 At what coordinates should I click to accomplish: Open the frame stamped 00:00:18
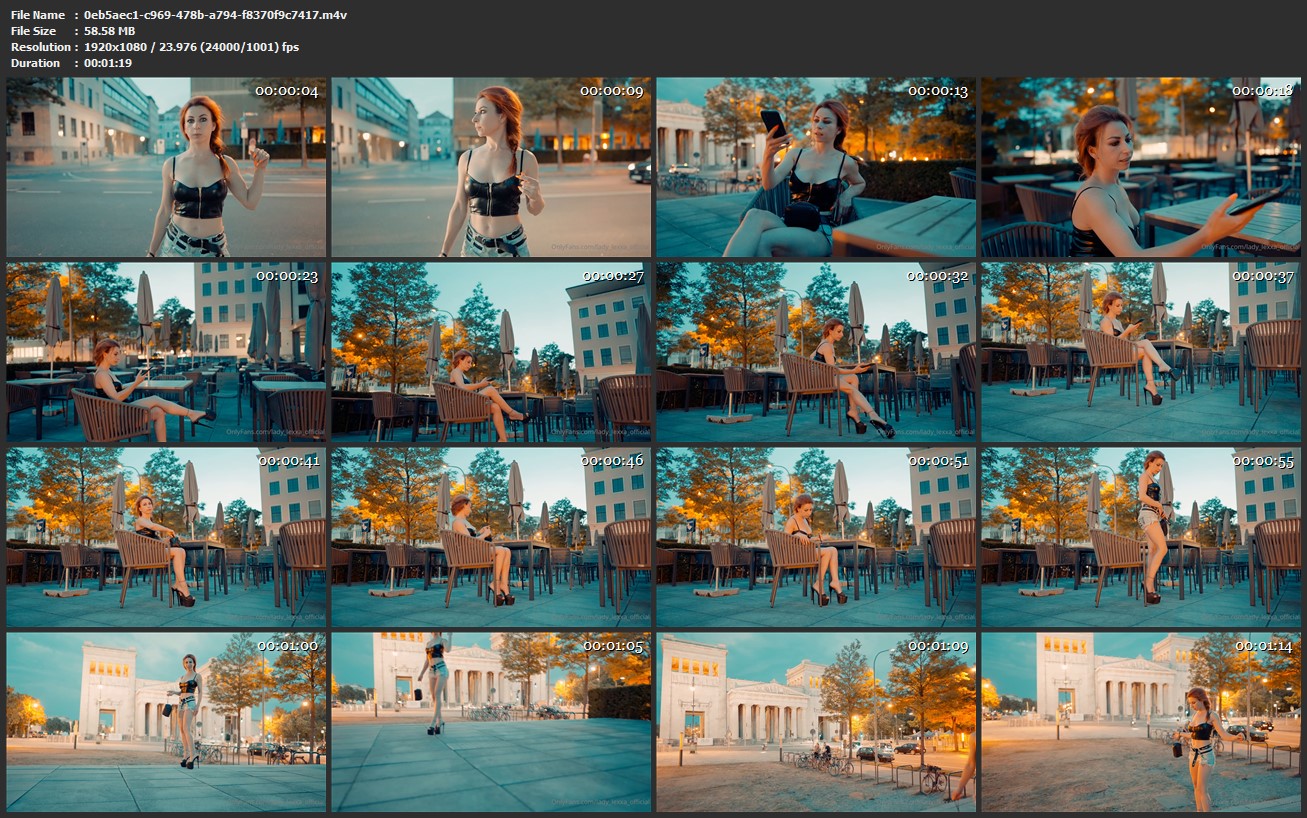coord(1141,167)
